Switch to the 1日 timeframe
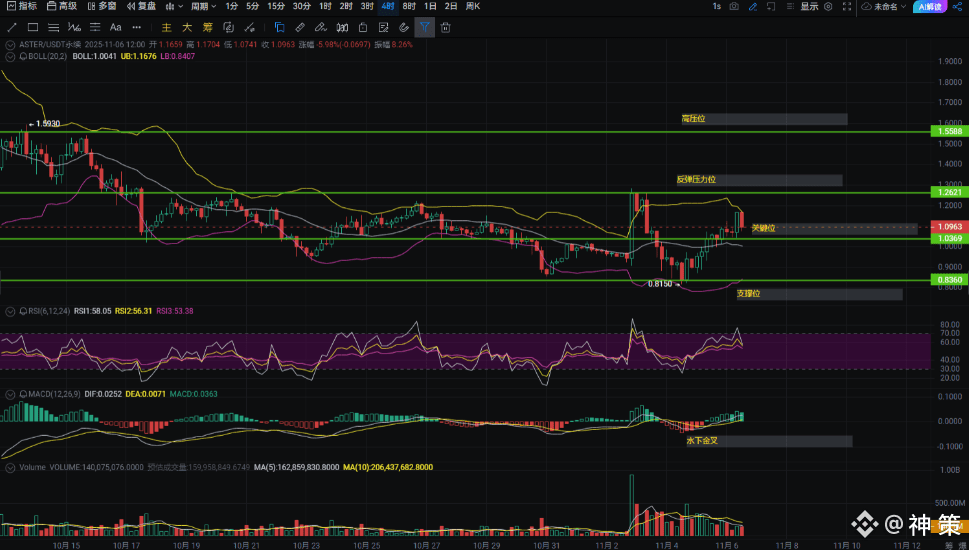969x550 pixels. tap(430, 6)
